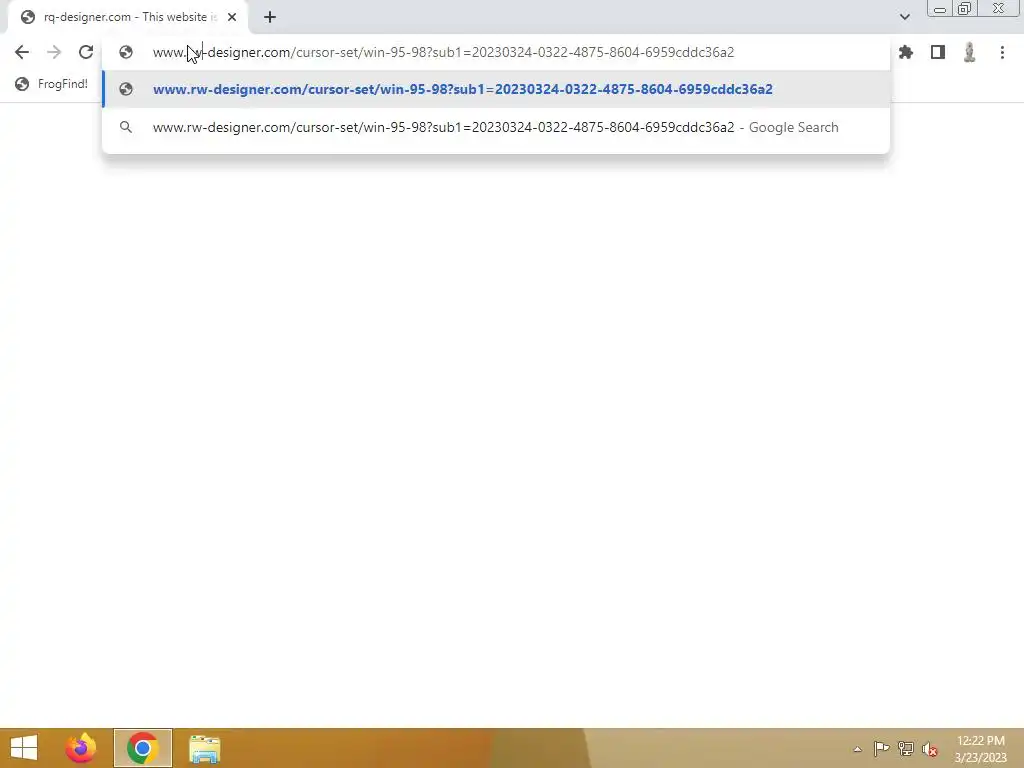Click the globe icon in address bar
The height and width of the screenshot is (768, 1024).
click(126, 52)
